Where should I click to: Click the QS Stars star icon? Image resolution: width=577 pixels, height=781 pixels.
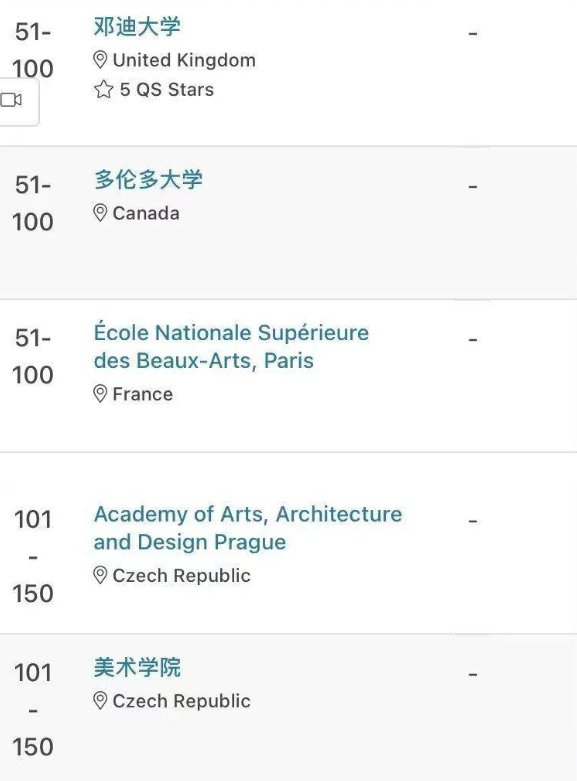click(104, 90)
